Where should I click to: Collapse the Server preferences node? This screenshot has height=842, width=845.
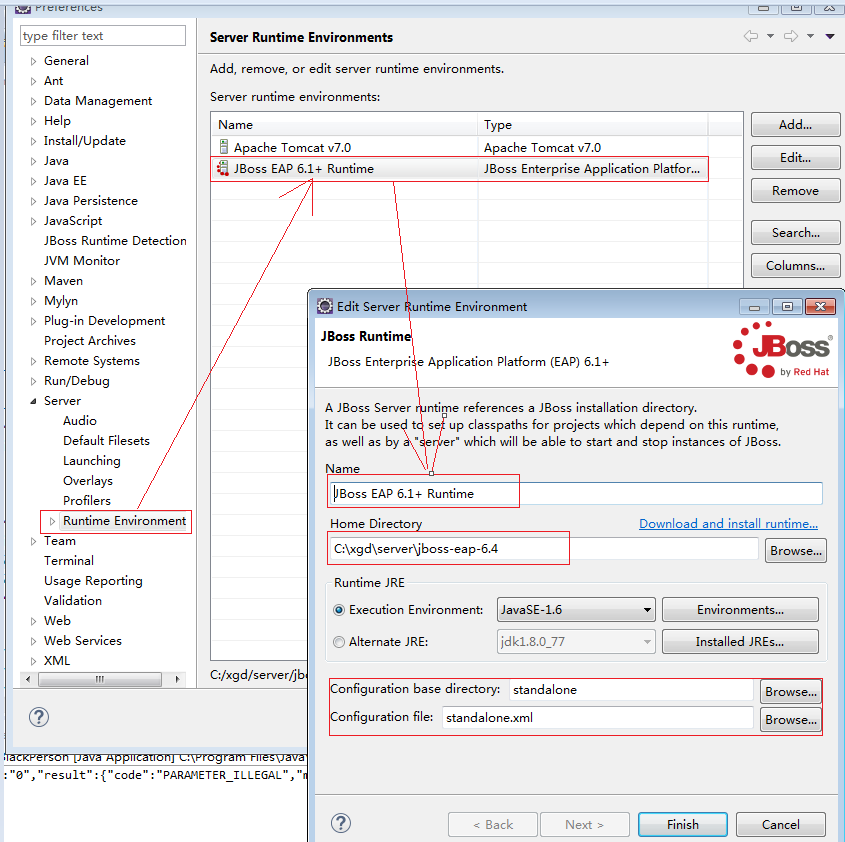point(33,401)
